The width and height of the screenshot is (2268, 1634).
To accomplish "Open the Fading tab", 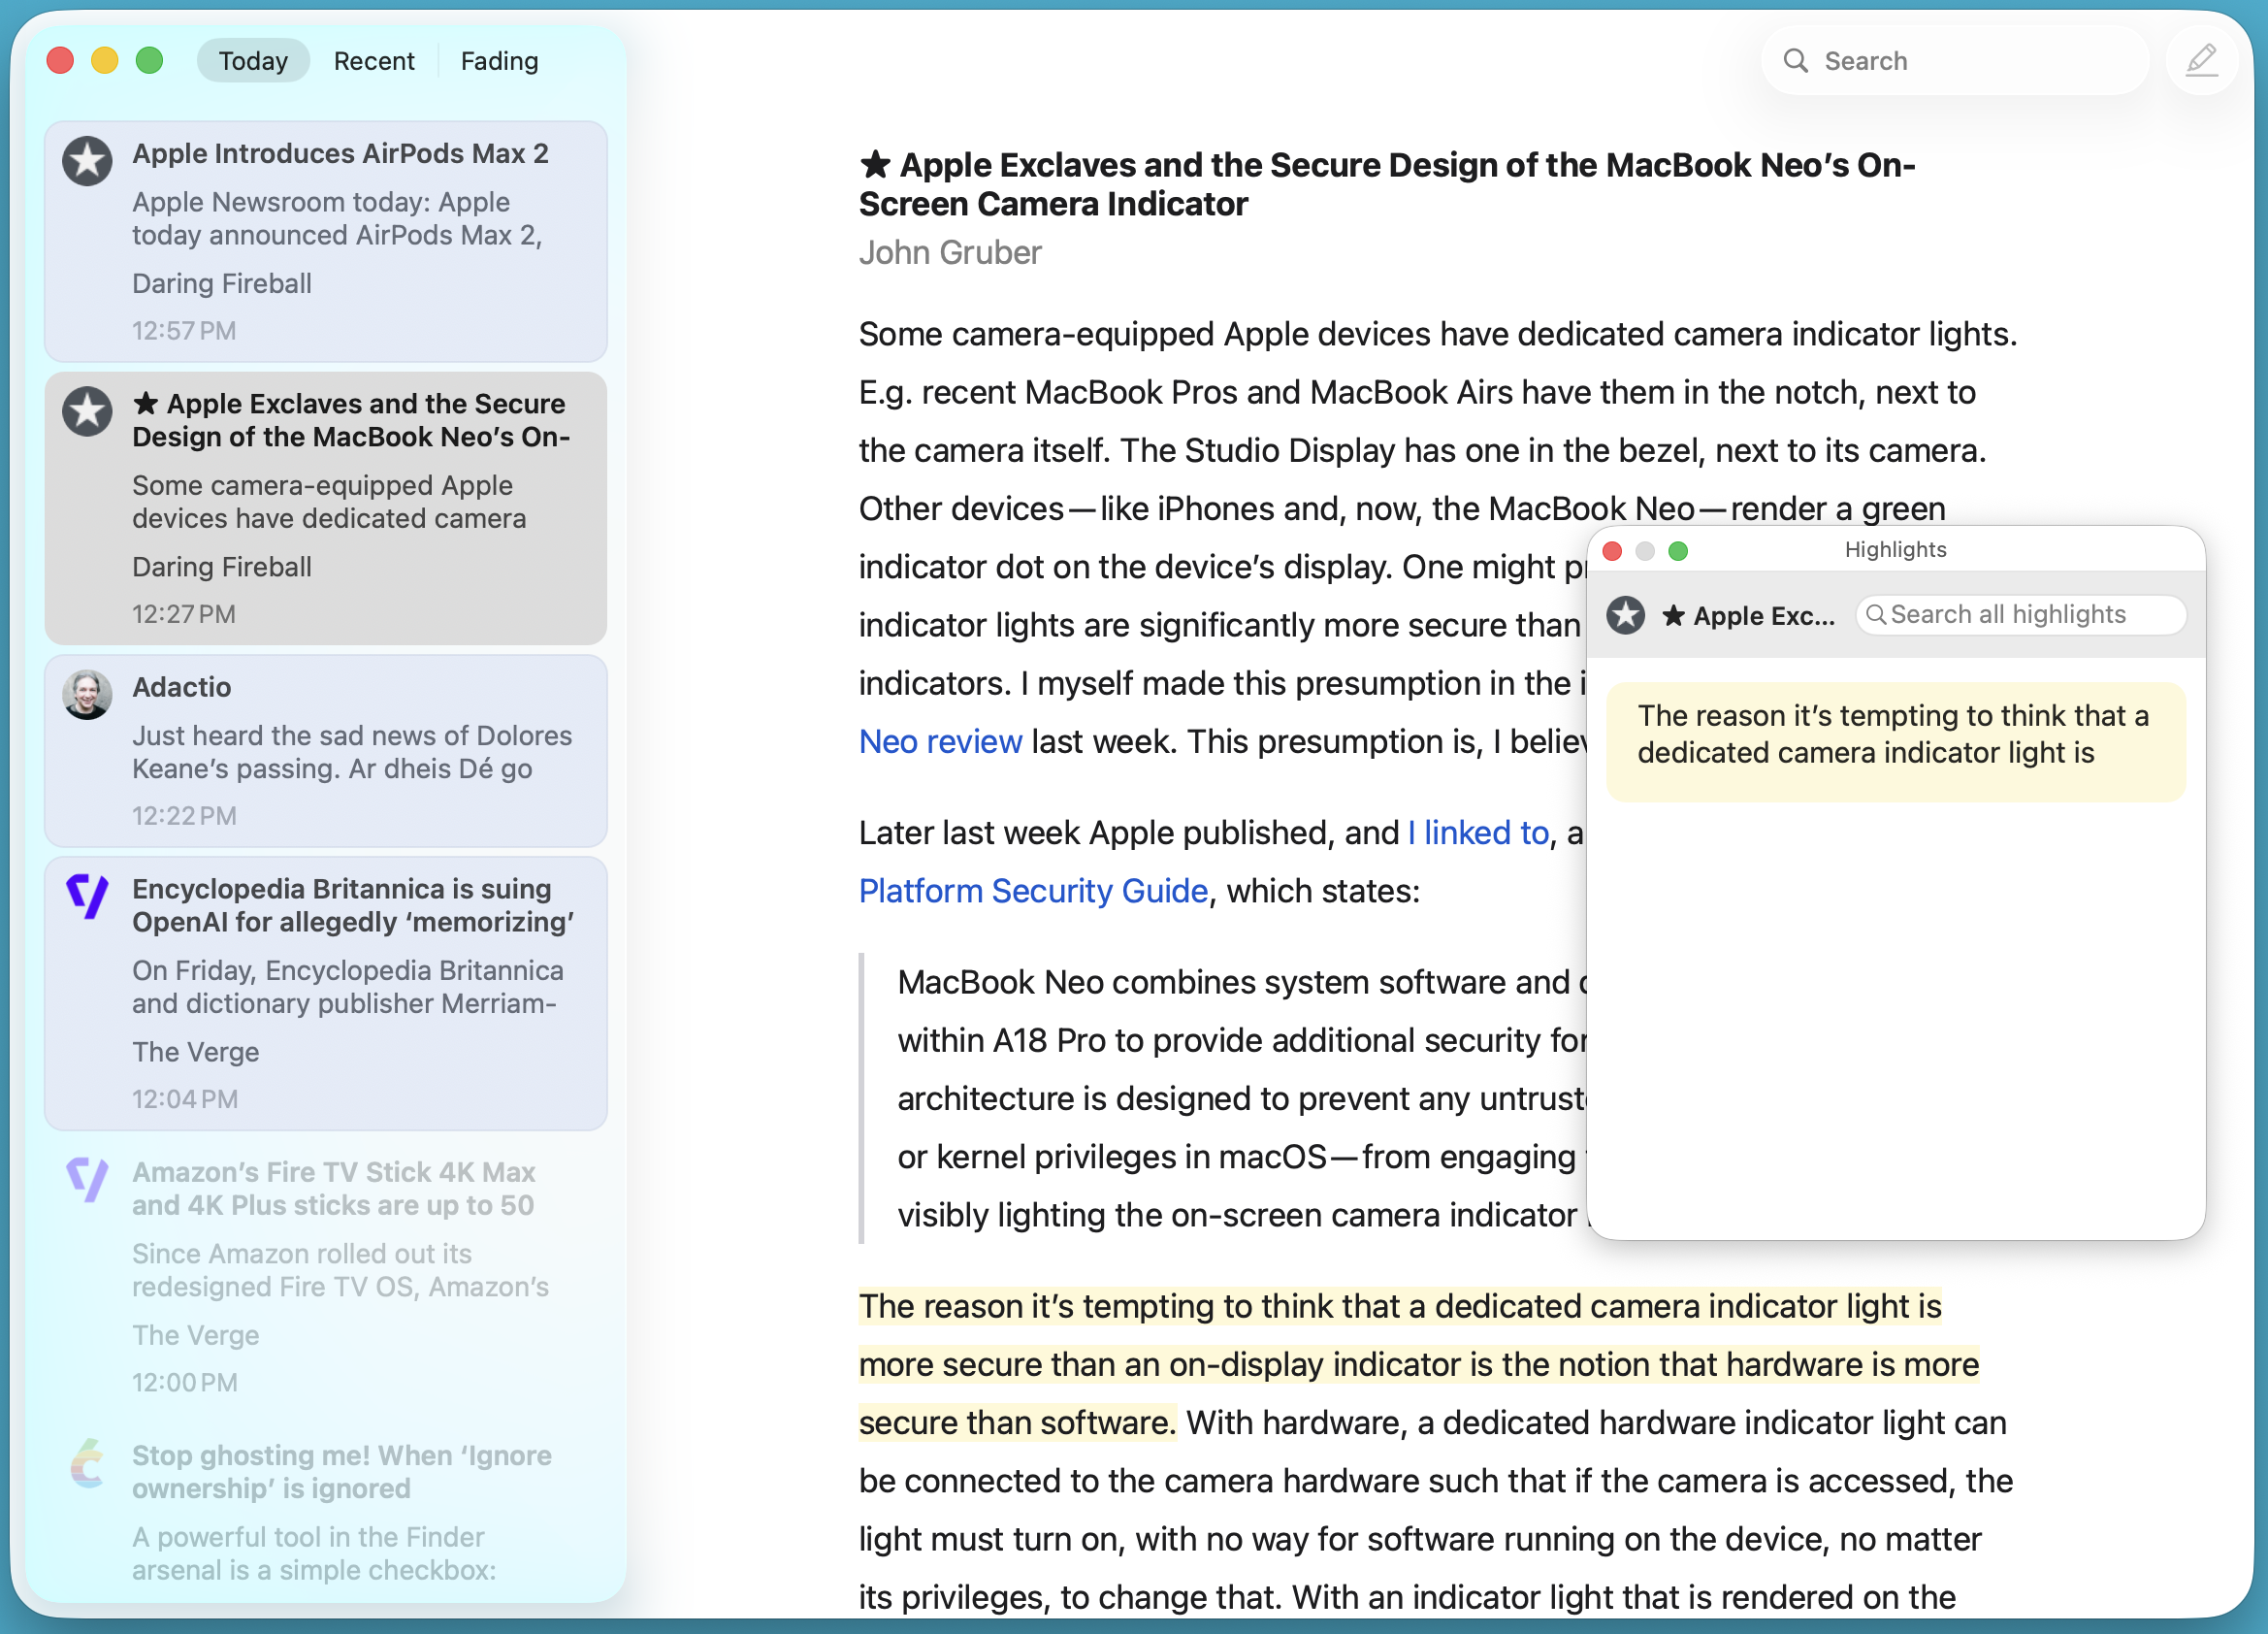I will click(x=499, y=61).
